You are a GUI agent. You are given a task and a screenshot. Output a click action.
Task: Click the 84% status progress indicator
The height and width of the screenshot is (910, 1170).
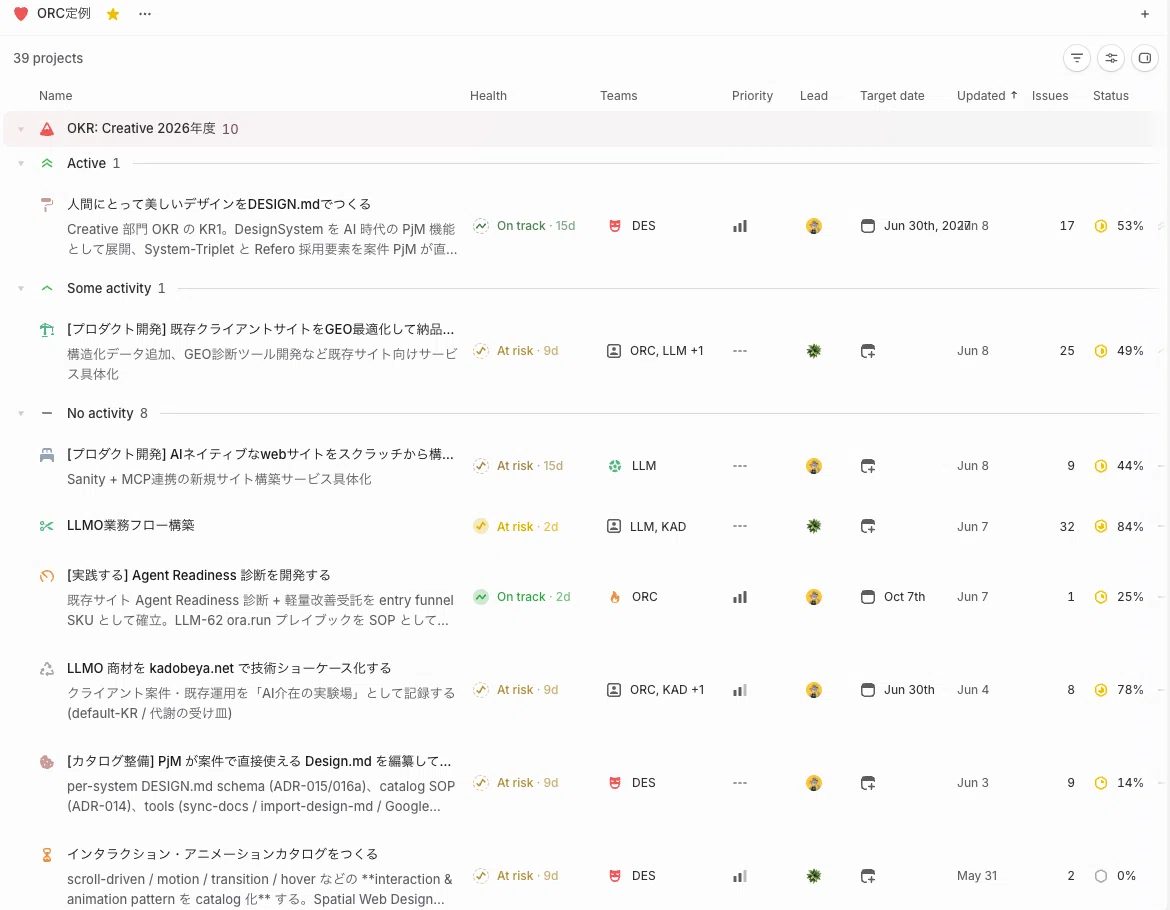click(x=1118, y=527)
